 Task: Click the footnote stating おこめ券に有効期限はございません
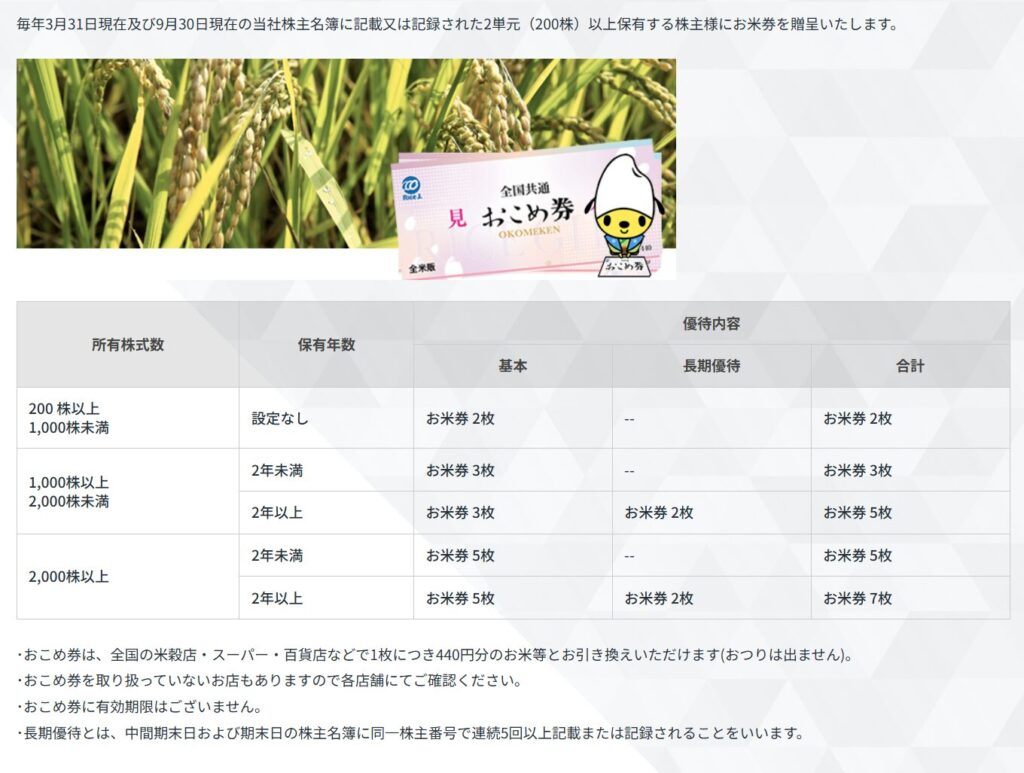[x=140, y=708]
